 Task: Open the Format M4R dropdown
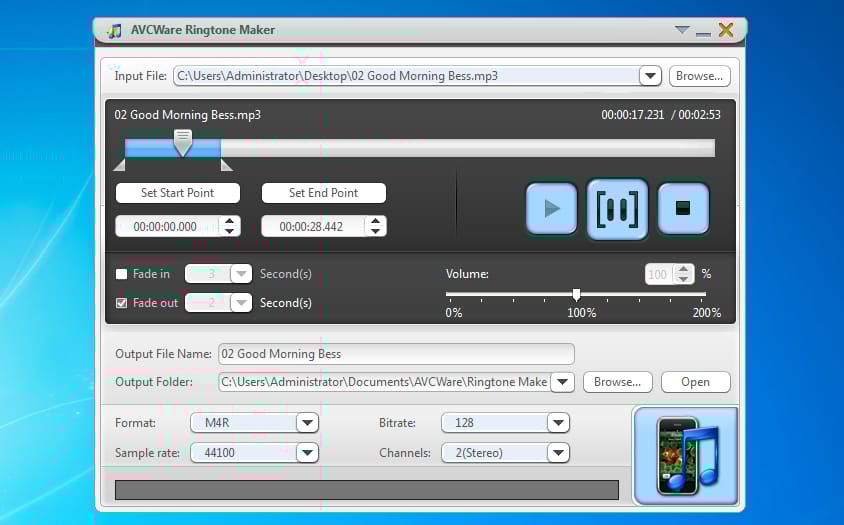tap(307, 423)
